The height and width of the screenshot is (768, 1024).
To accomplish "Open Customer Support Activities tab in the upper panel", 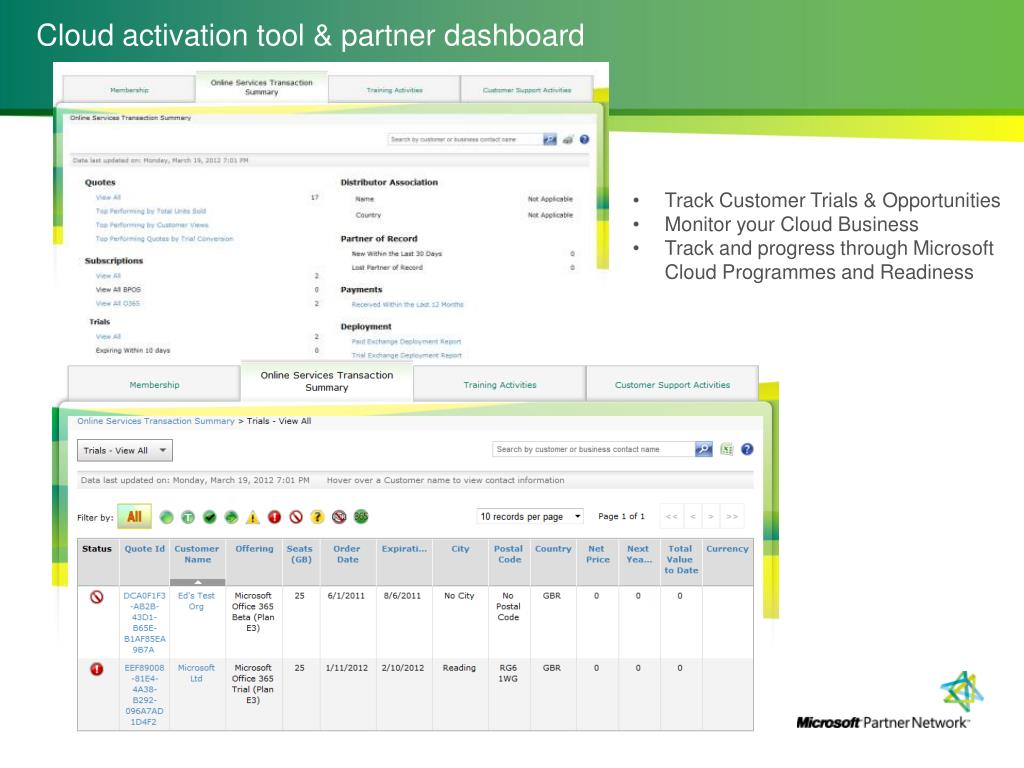I will (527, 90).
